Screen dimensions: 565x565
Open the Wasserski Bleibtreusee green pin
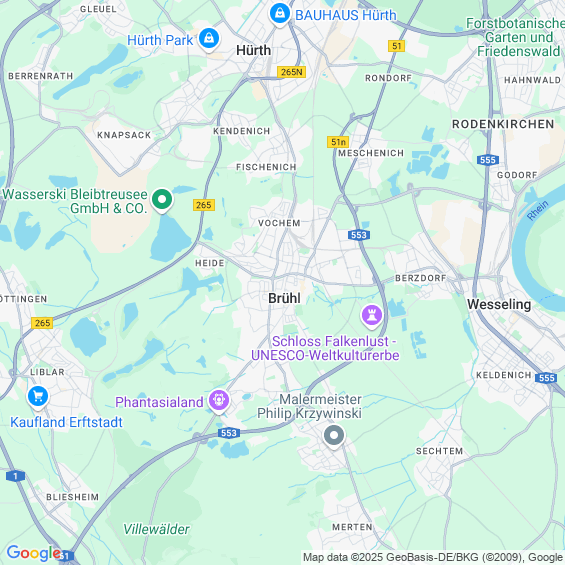(x=162, y=200)
